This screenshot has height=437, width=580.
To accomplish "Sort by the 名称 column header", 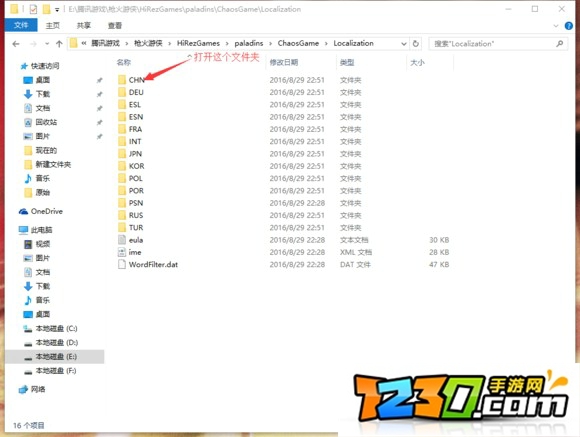I will (x=124, y=62).
